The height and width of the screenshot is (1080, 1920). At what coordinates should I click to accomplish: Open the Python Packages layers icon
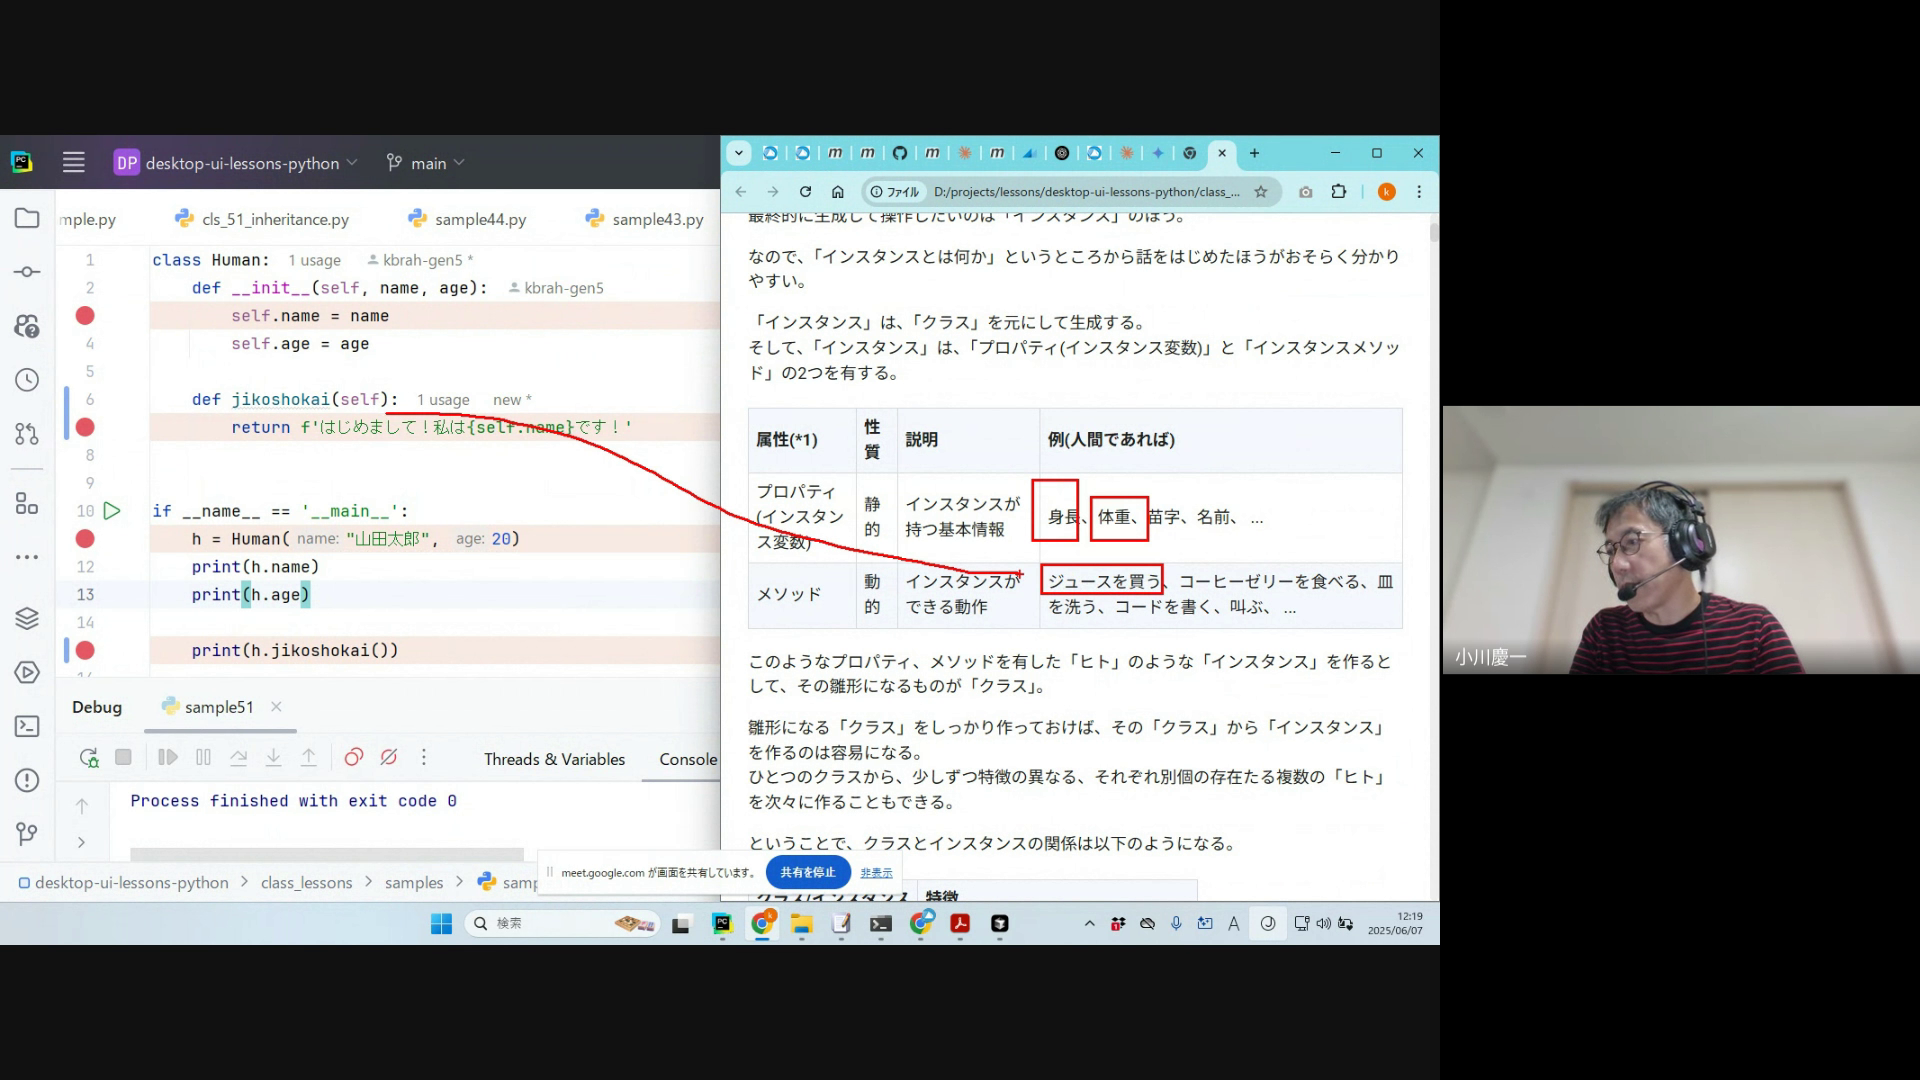pos(27,619)
